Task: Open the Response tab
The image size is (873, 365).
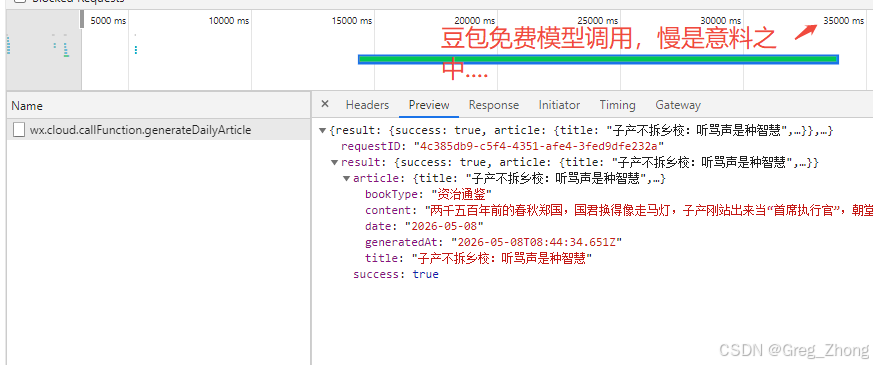Action: click(493, 105)
